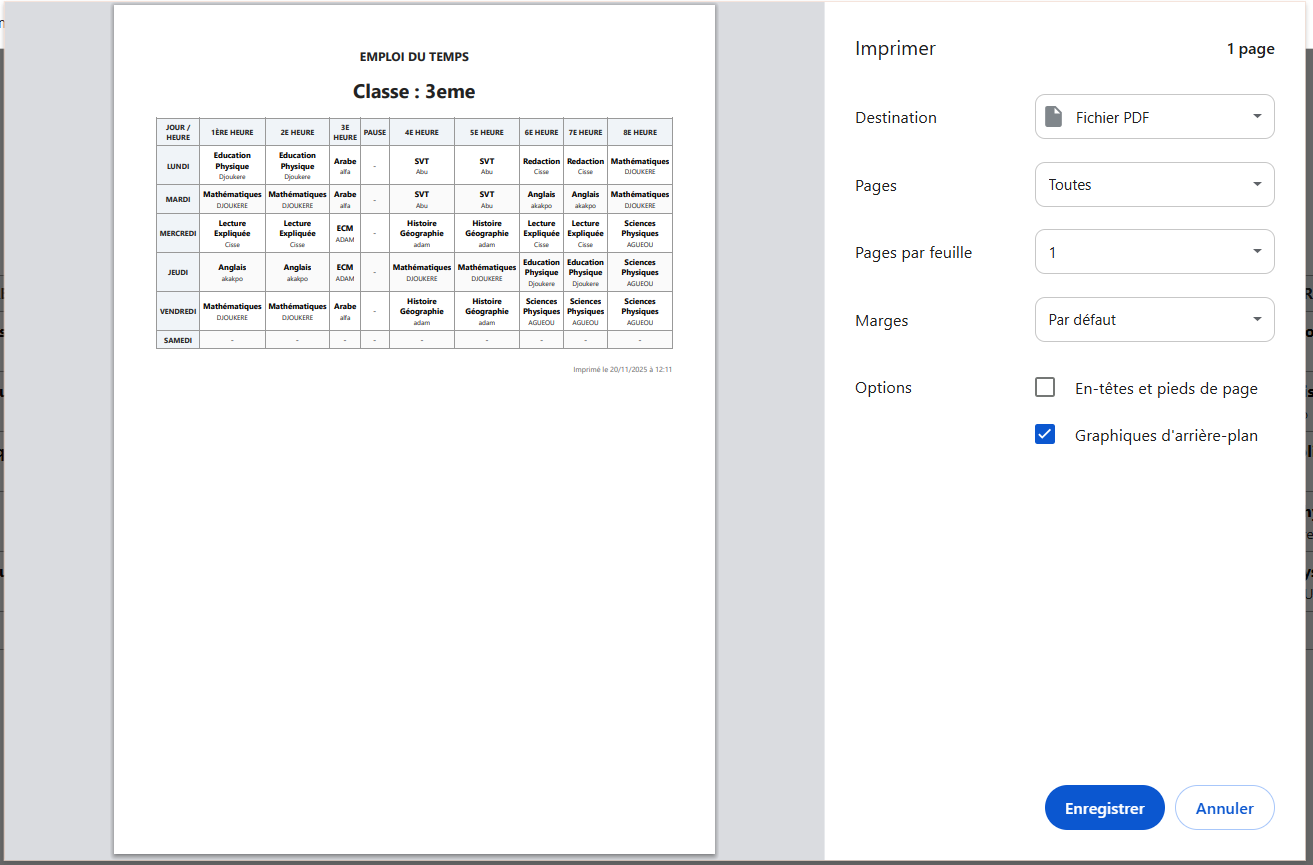This screenshot has height=865, width=1313.
Task: Enable the En-têtes et pieds de page checkbox
Action: click(x=1045, y=388)
